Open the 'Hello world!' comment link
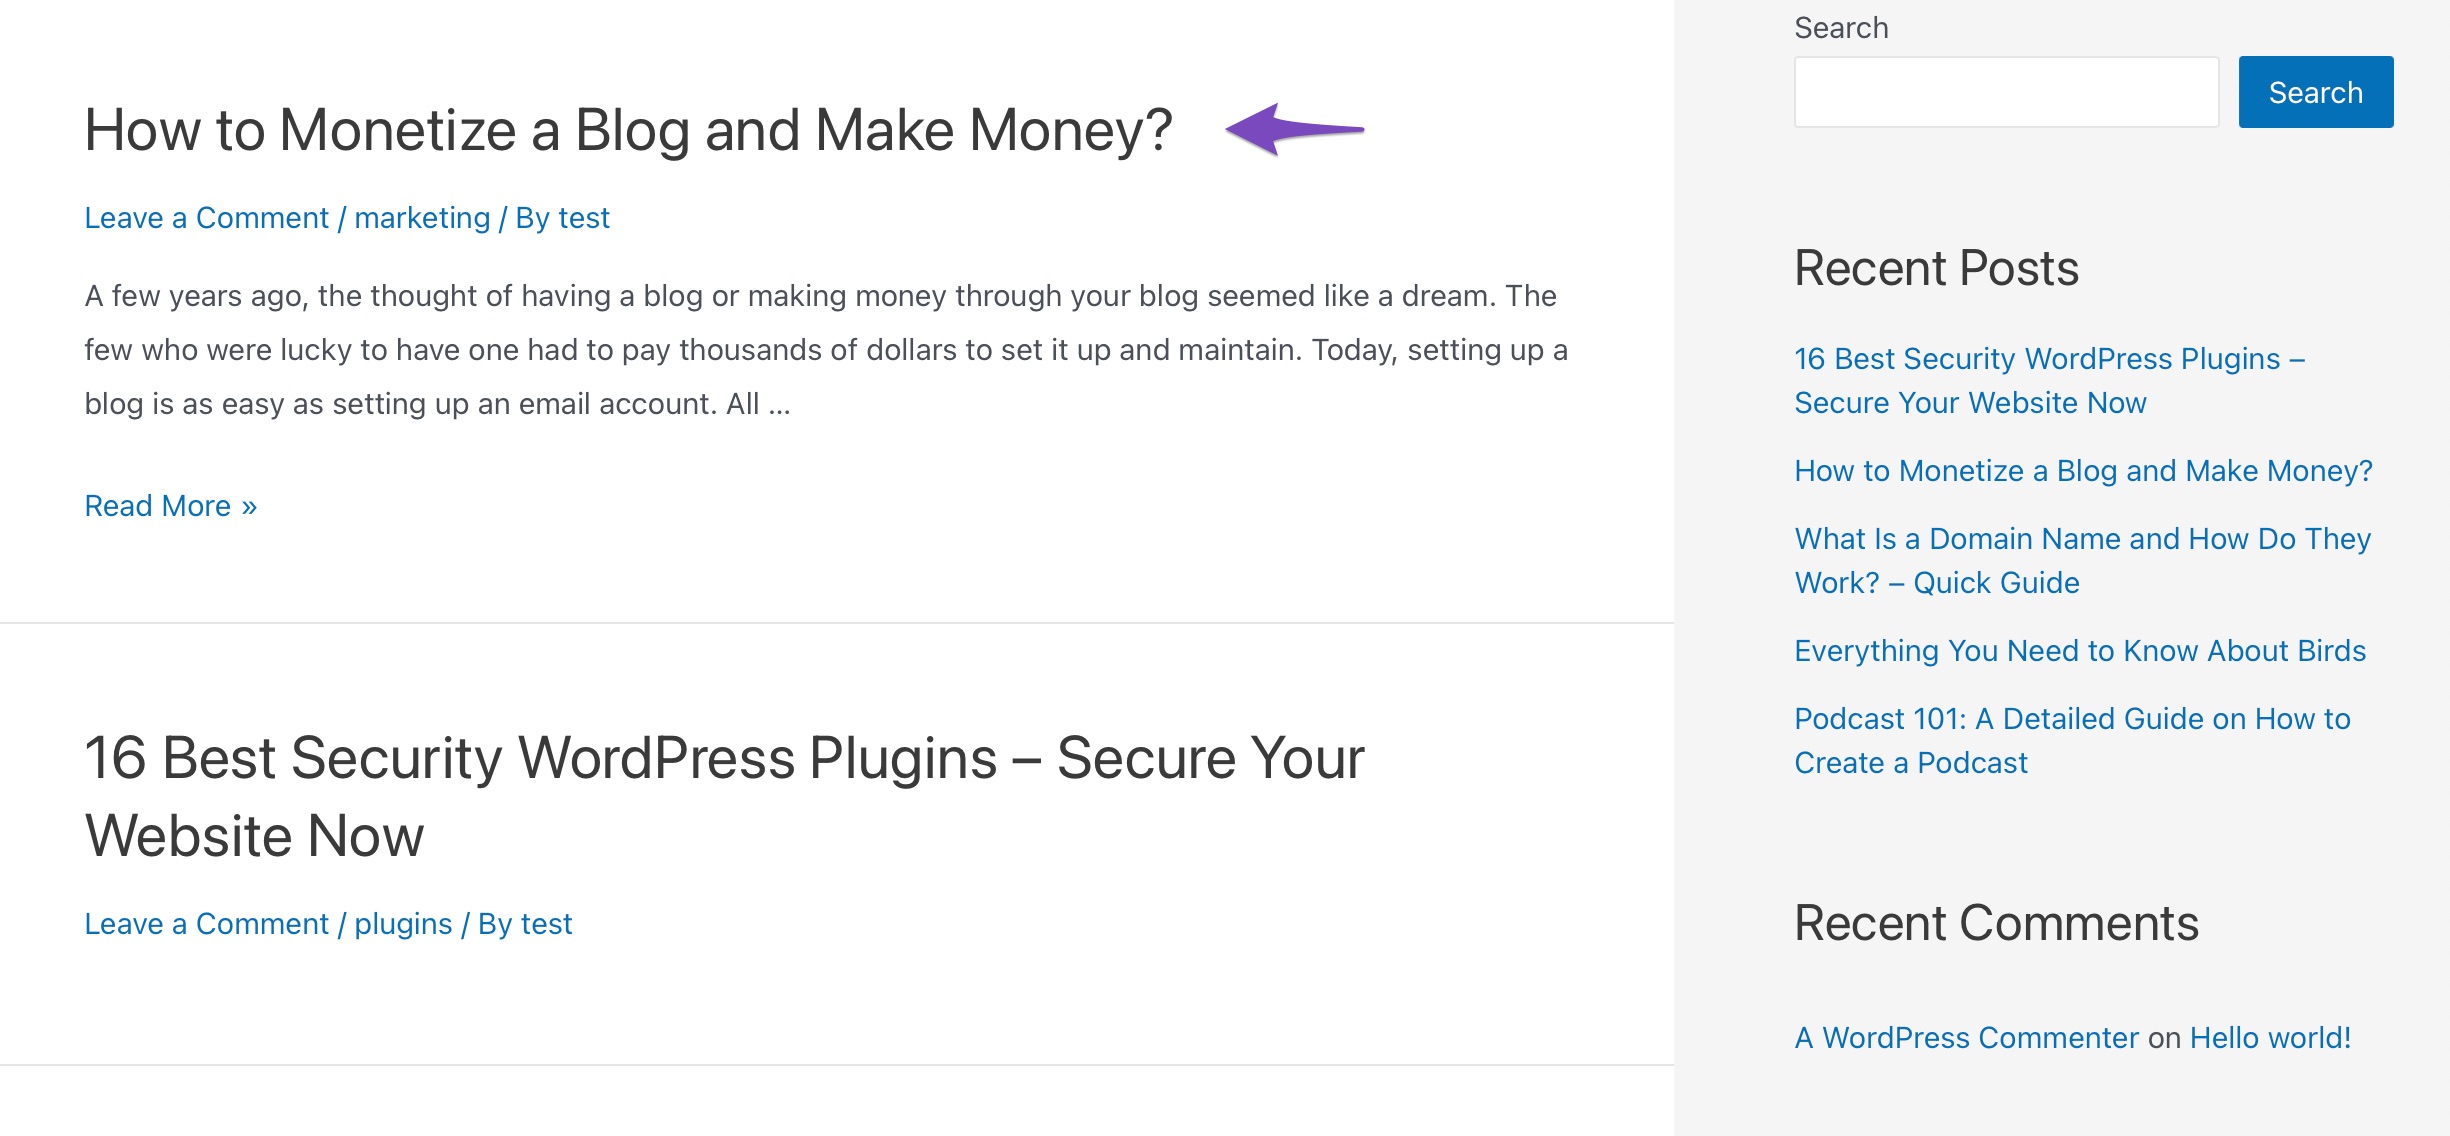This screenshot has width=2450, height=1136. click(x=2270, y=1038)
